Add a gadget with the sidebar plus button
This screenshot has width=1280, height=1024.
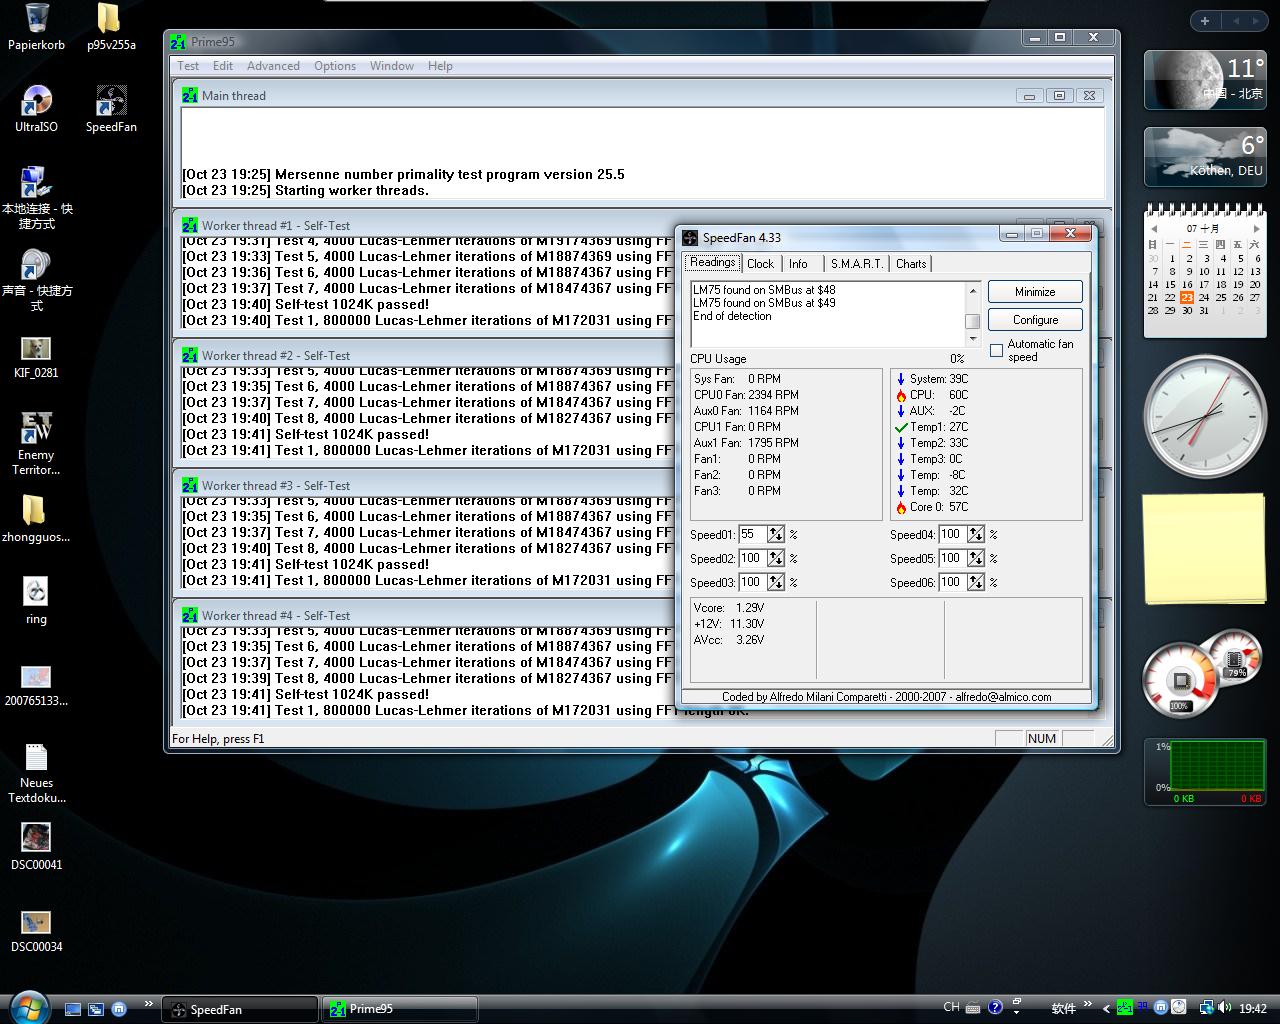[1205, 21]
